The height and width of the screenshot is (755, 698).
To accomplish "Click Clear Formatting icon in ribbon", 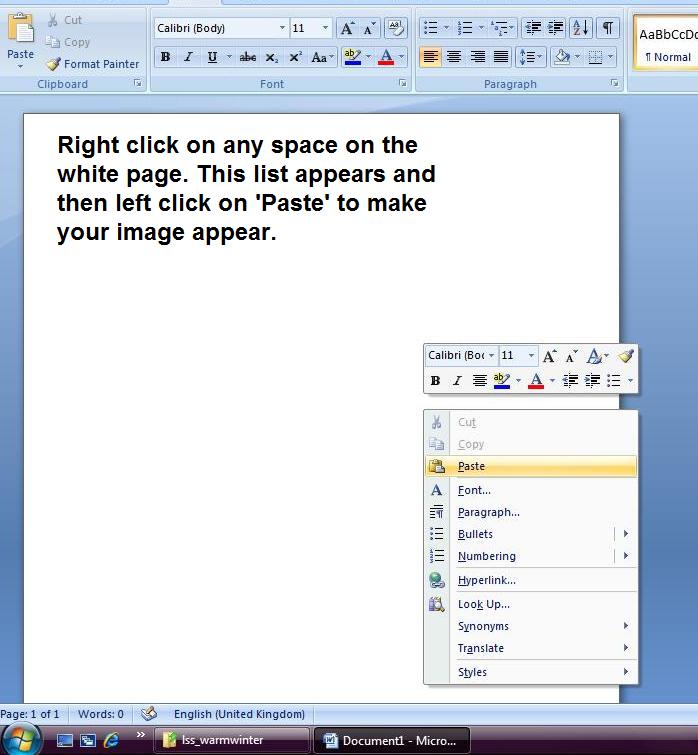I will click(x=396, y=28).
